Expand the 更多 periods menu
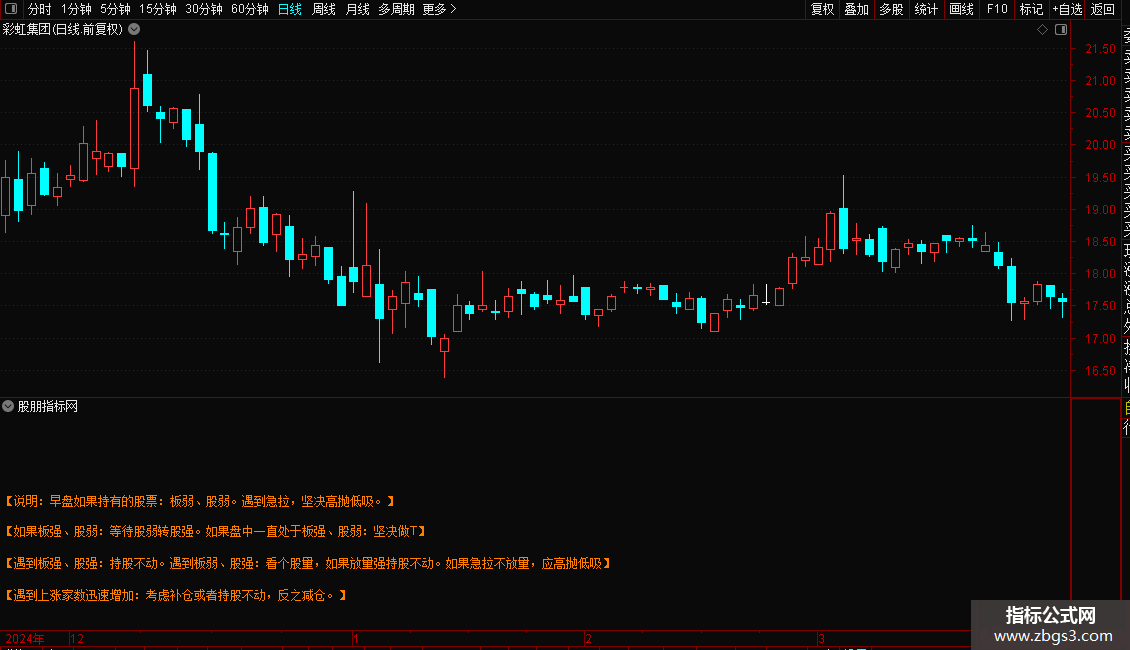1130x650 pixels. coord(440,9)
